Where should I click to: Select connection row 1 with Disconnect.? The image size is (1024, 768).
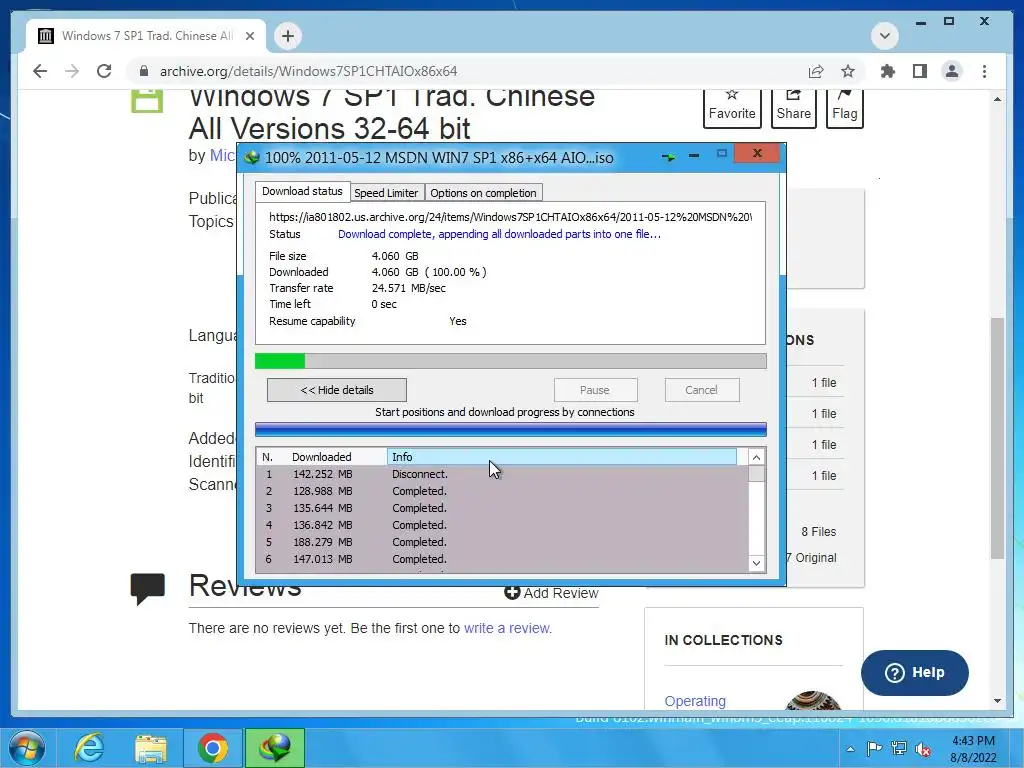point(502,474)
